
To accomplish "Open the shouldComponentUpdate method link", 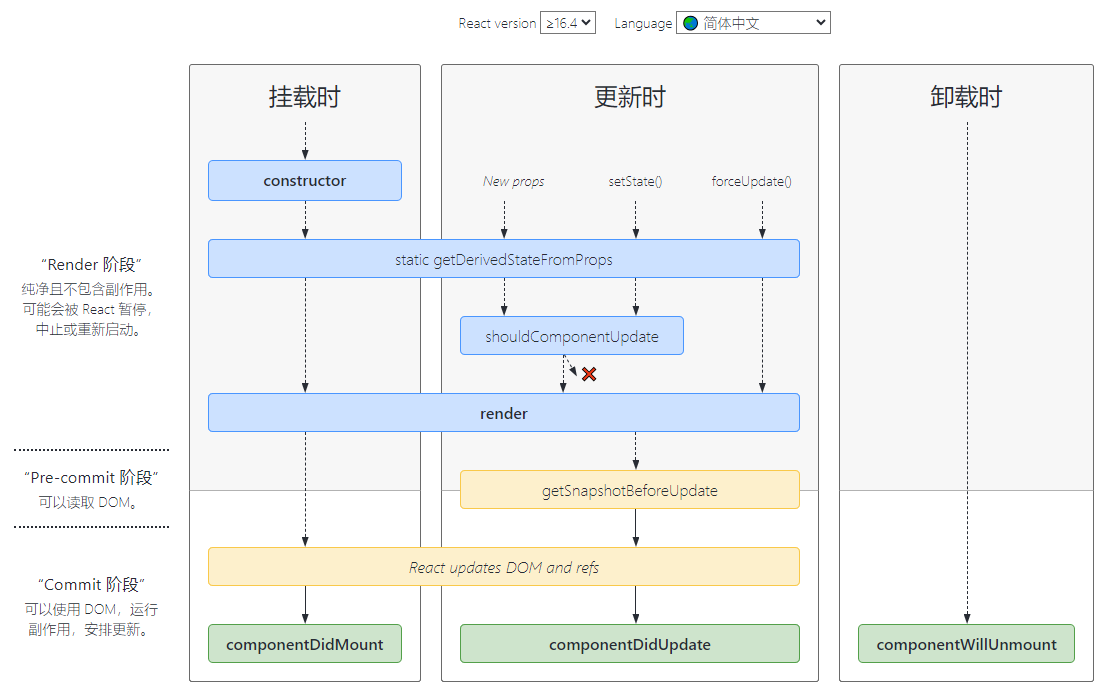I will tap(572, 336).
